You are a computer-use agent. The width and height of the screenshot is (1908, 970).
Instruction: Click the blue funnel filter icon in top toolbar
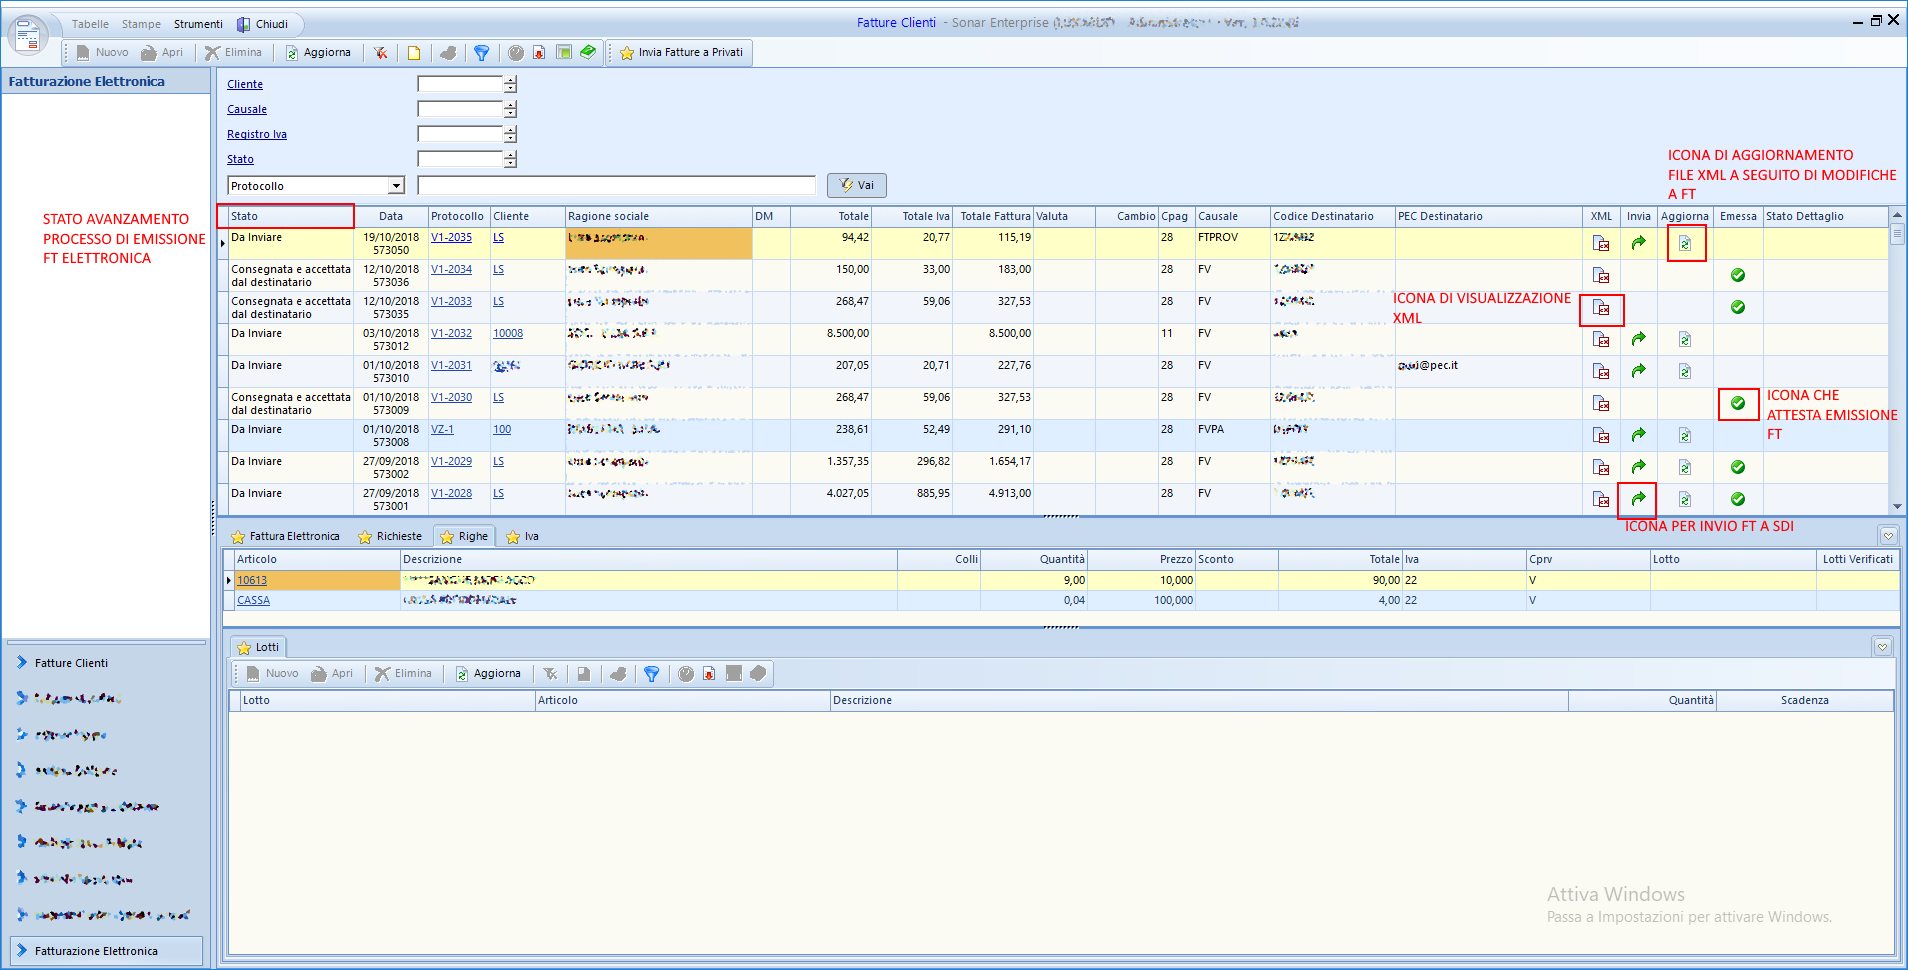tap(481, 53)
